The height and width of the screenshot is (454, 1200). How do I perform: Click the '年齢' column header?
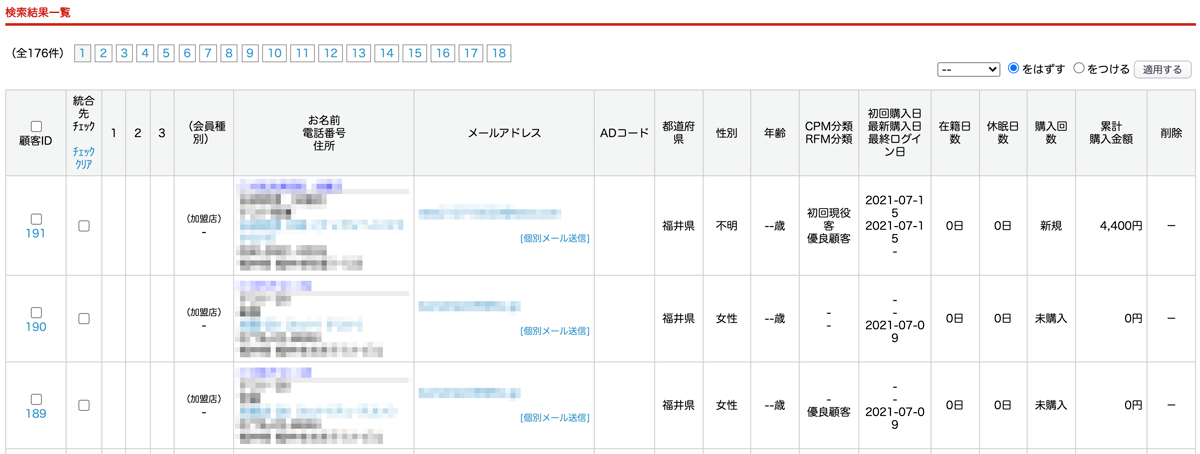(x=775, y=134)
